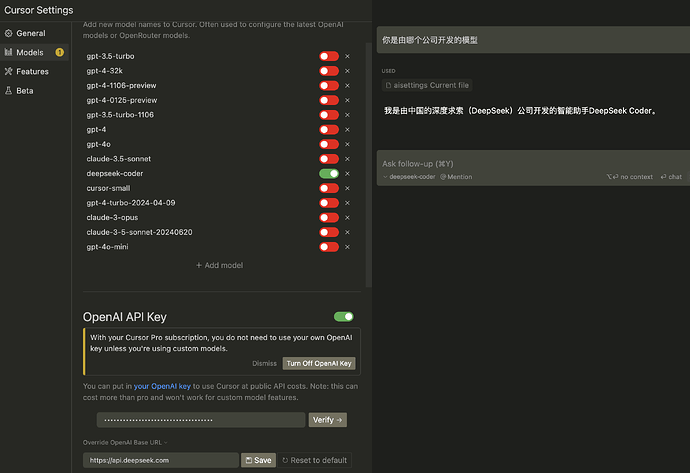The image size is (690, 473).
Task: Click the DeepSeek Coder reply text
Action: [x=520, y=111]
